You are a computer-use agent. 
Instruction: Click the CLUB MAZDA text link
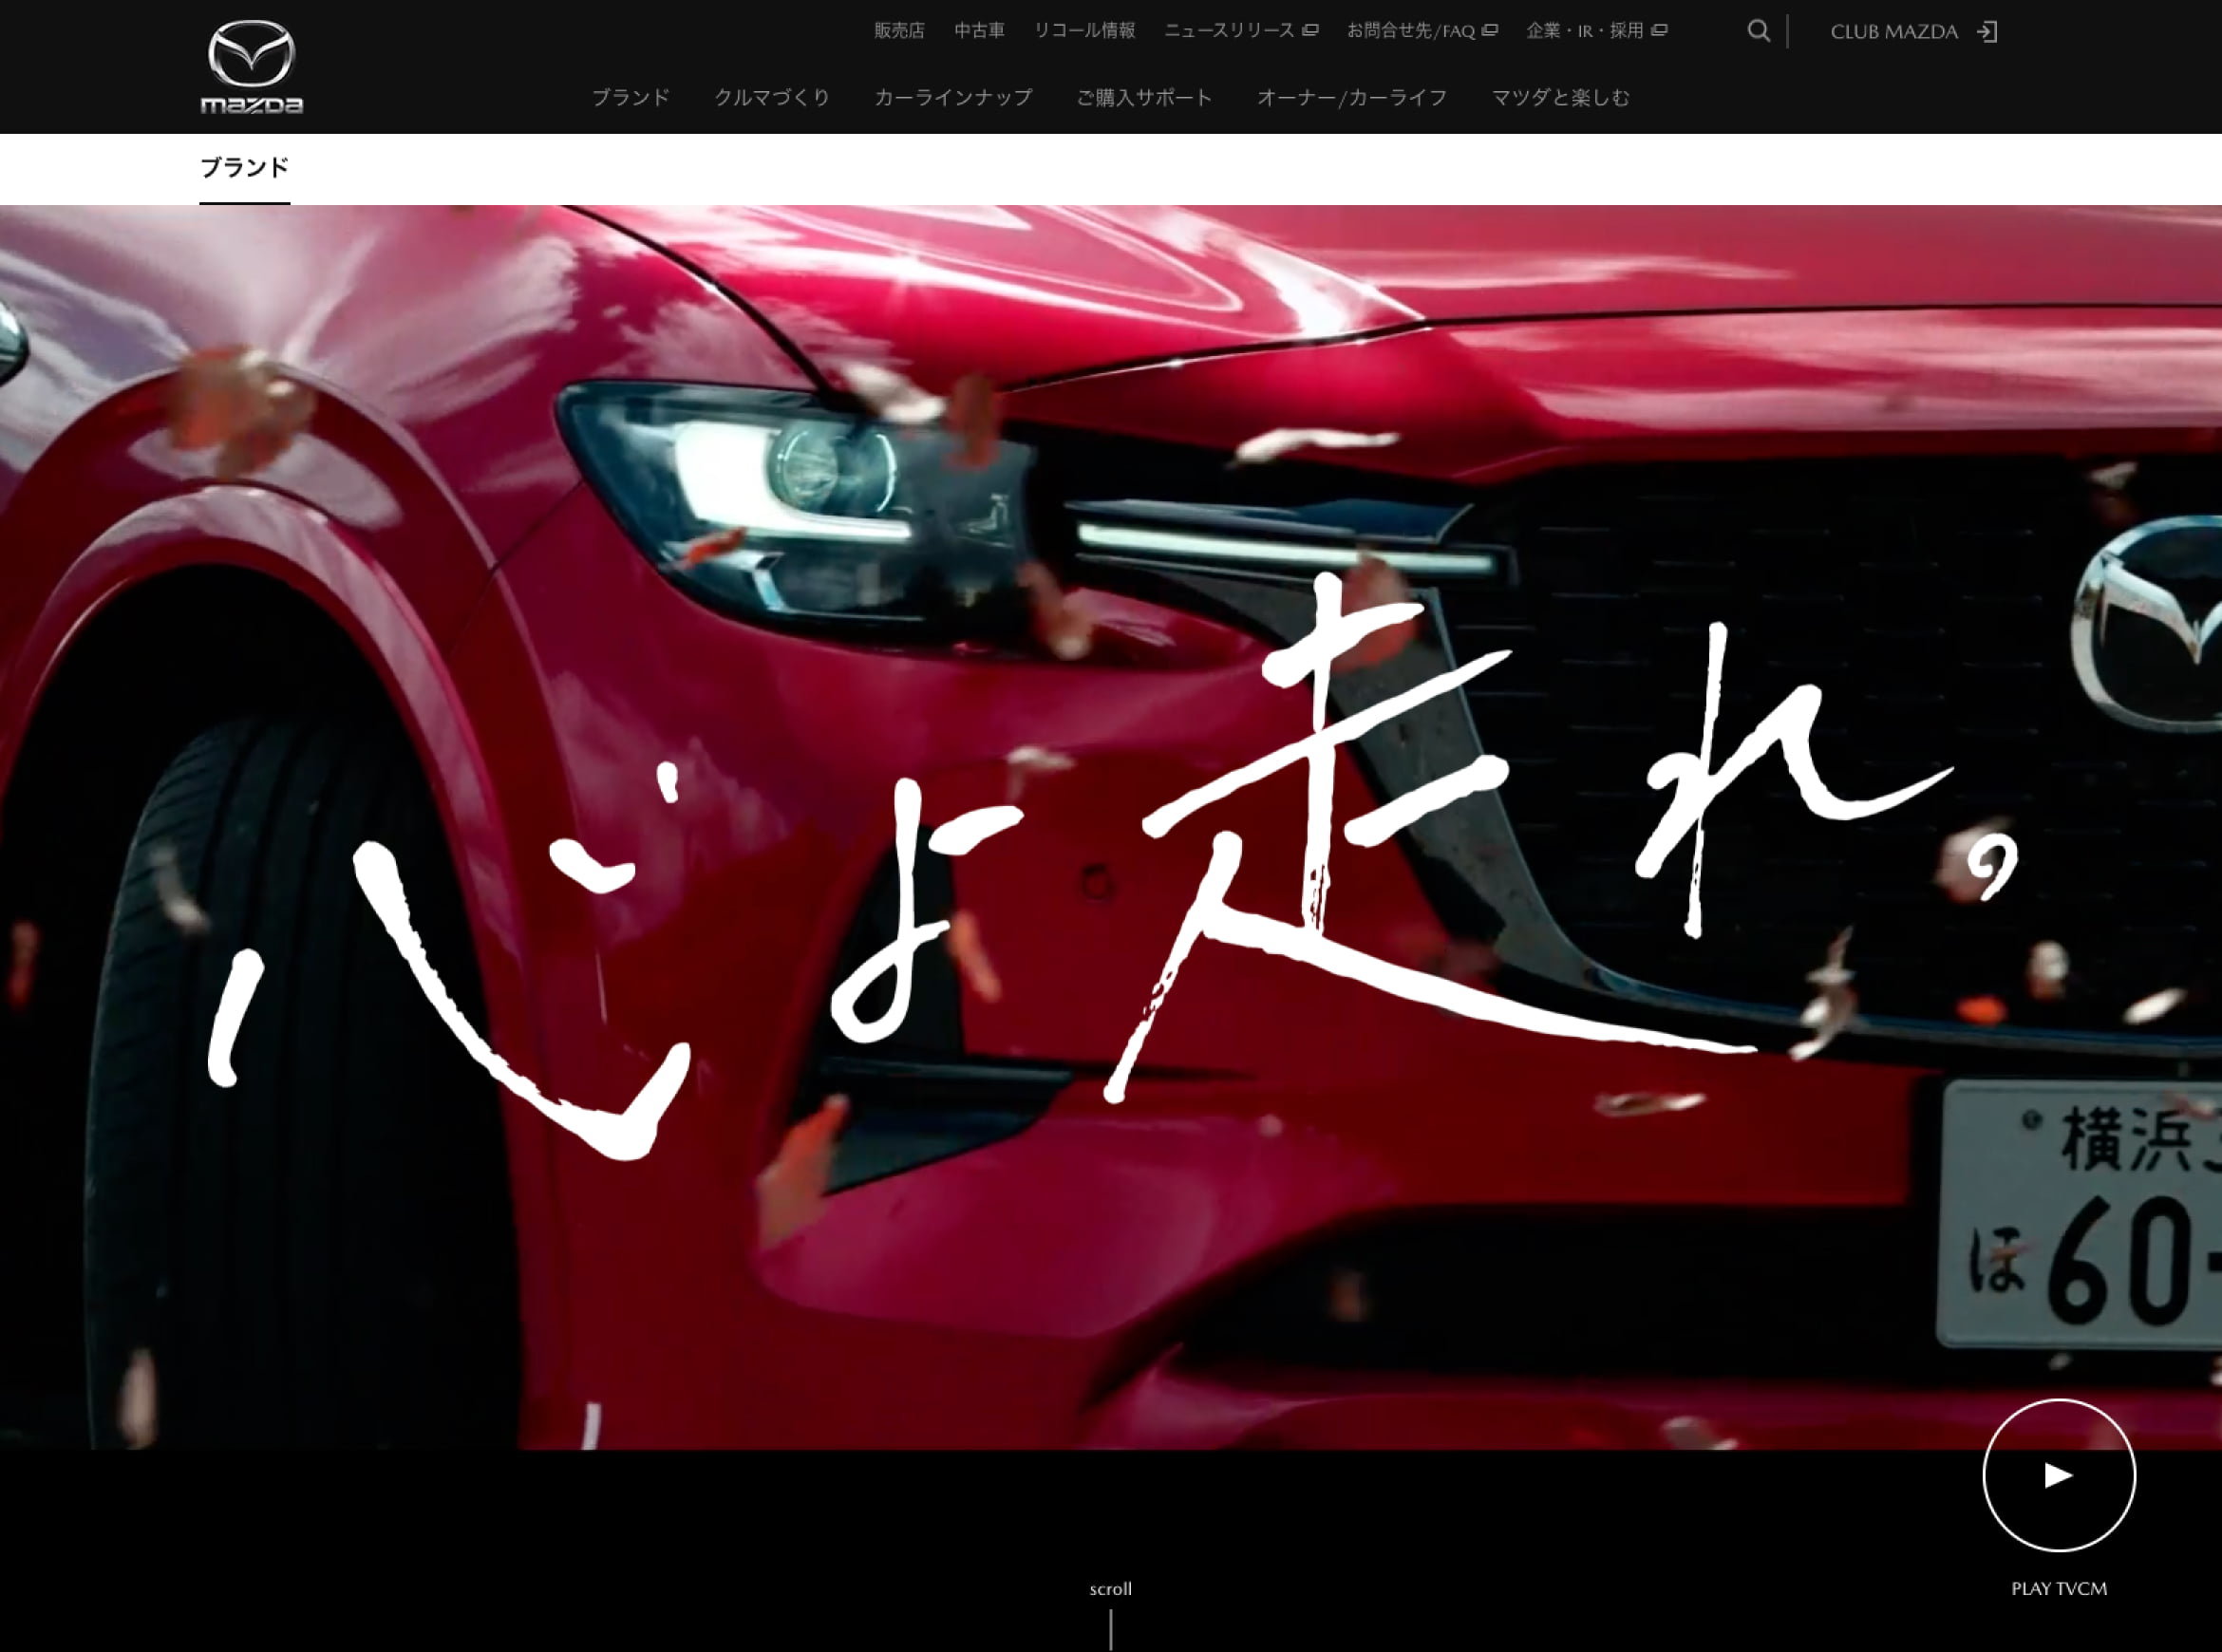tap(1893, 32)
